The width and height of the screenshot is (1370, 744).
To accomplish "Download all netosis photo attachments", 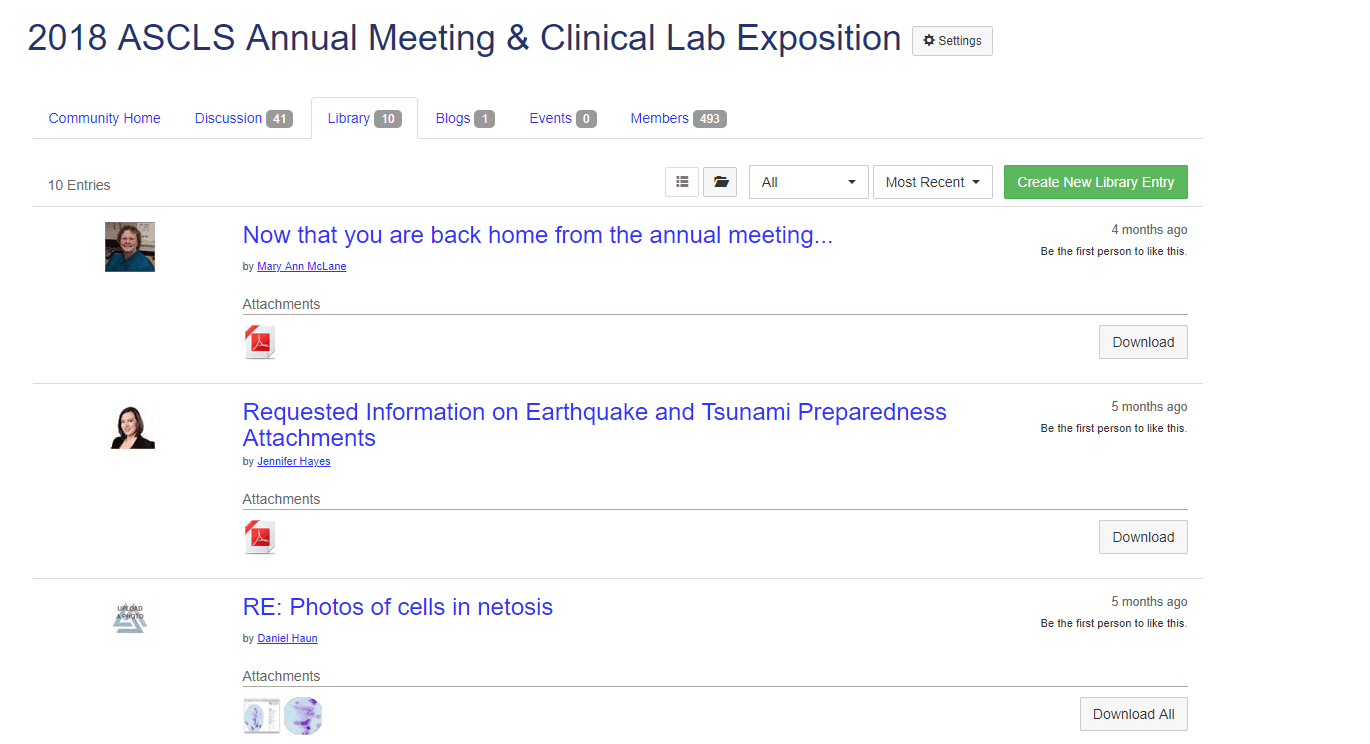I will (1133, 714).
